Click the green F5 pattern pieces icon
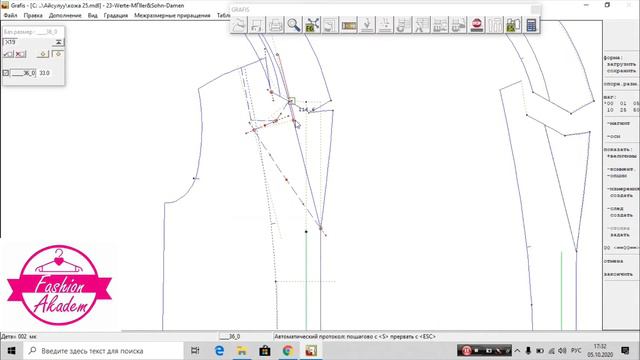 click(x=513, y=25)
